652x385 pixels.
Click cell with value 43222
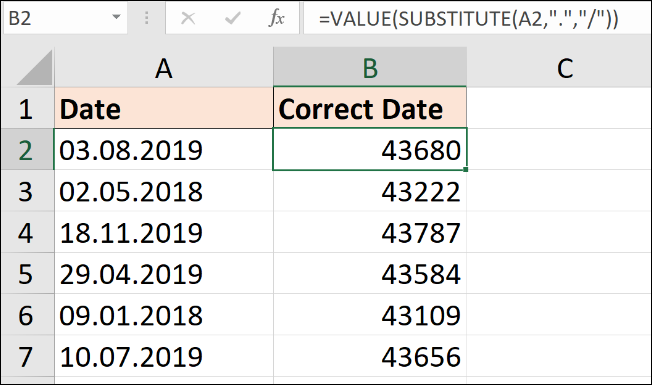click(x=370, y=191)
